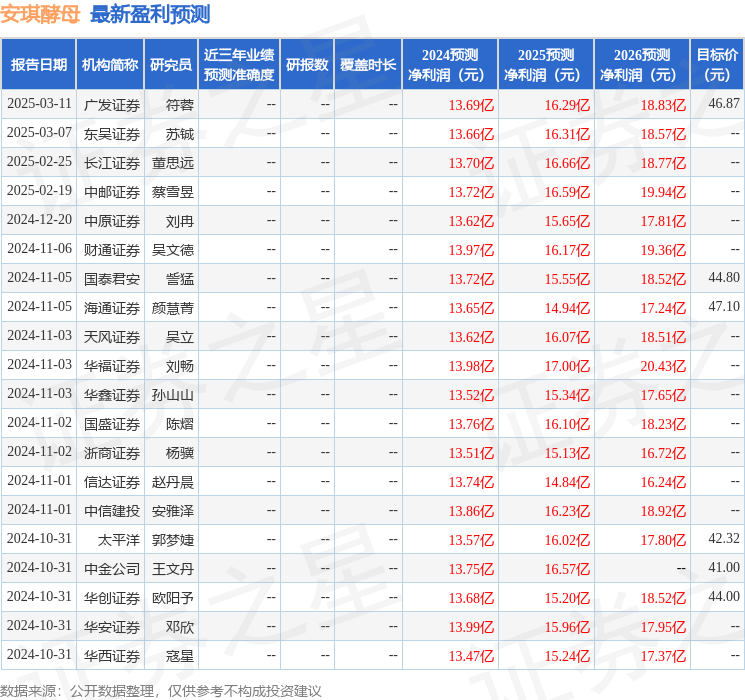Click the 目标价 column header

click(717, 65)
